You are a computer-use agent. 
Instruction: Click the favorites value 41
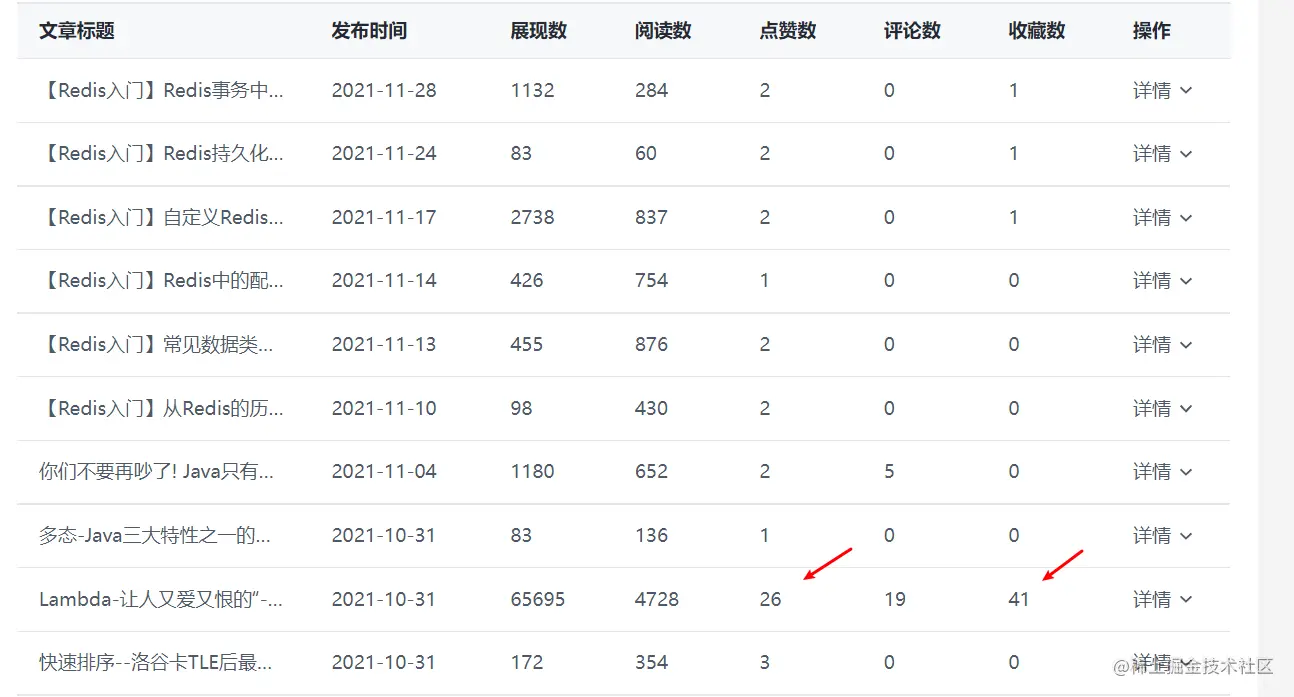click(1019, 599)
